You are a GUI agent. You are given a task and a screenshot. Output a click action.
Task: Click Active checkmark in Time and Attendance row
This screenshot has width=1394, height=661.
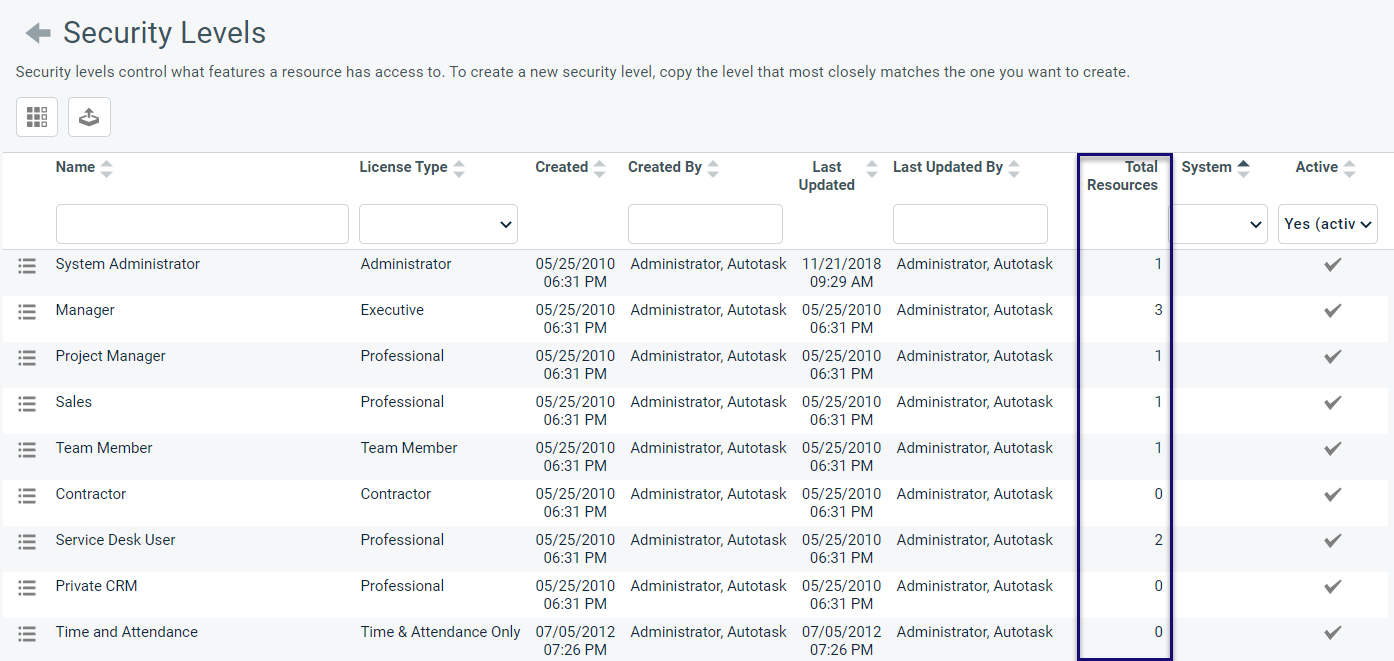click(1332, 633)
